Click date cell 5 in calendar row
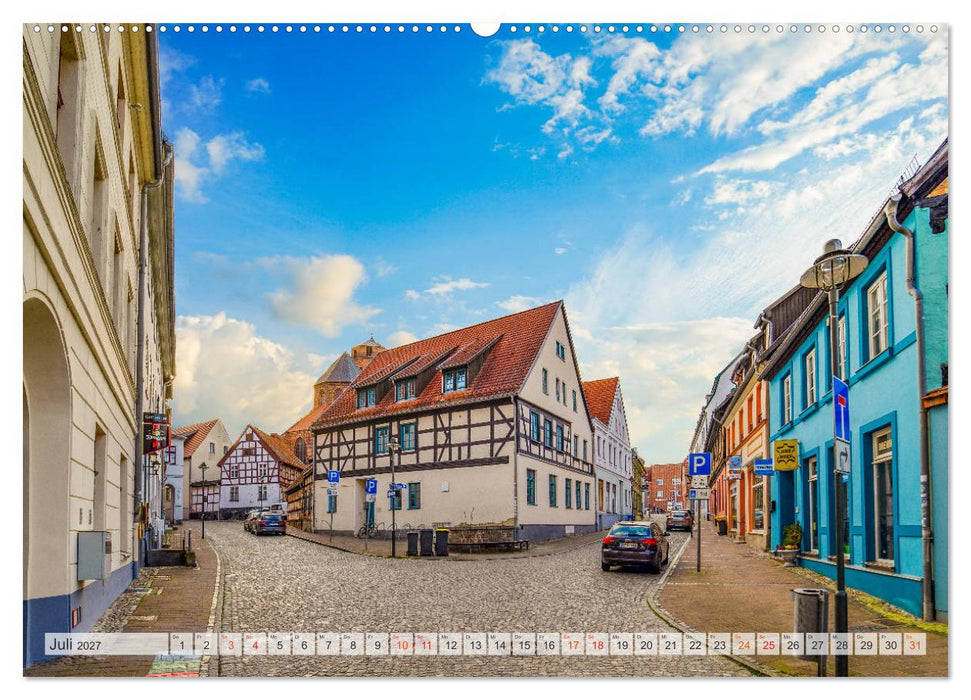 [279, 644]
